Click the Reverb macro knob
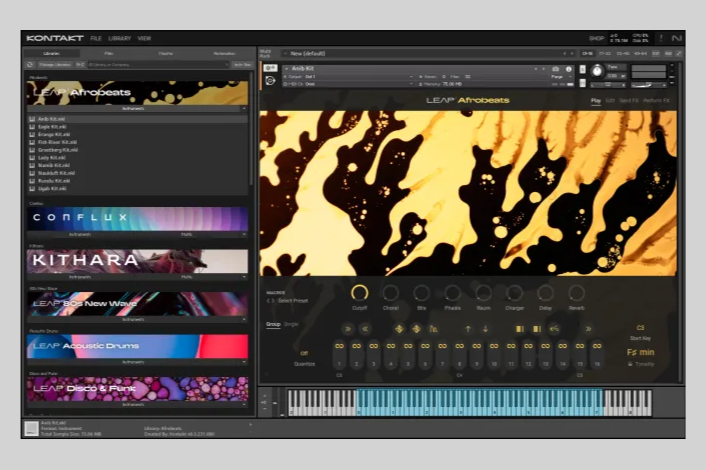Screen dimensions: 706x470 tap(576, 293)
